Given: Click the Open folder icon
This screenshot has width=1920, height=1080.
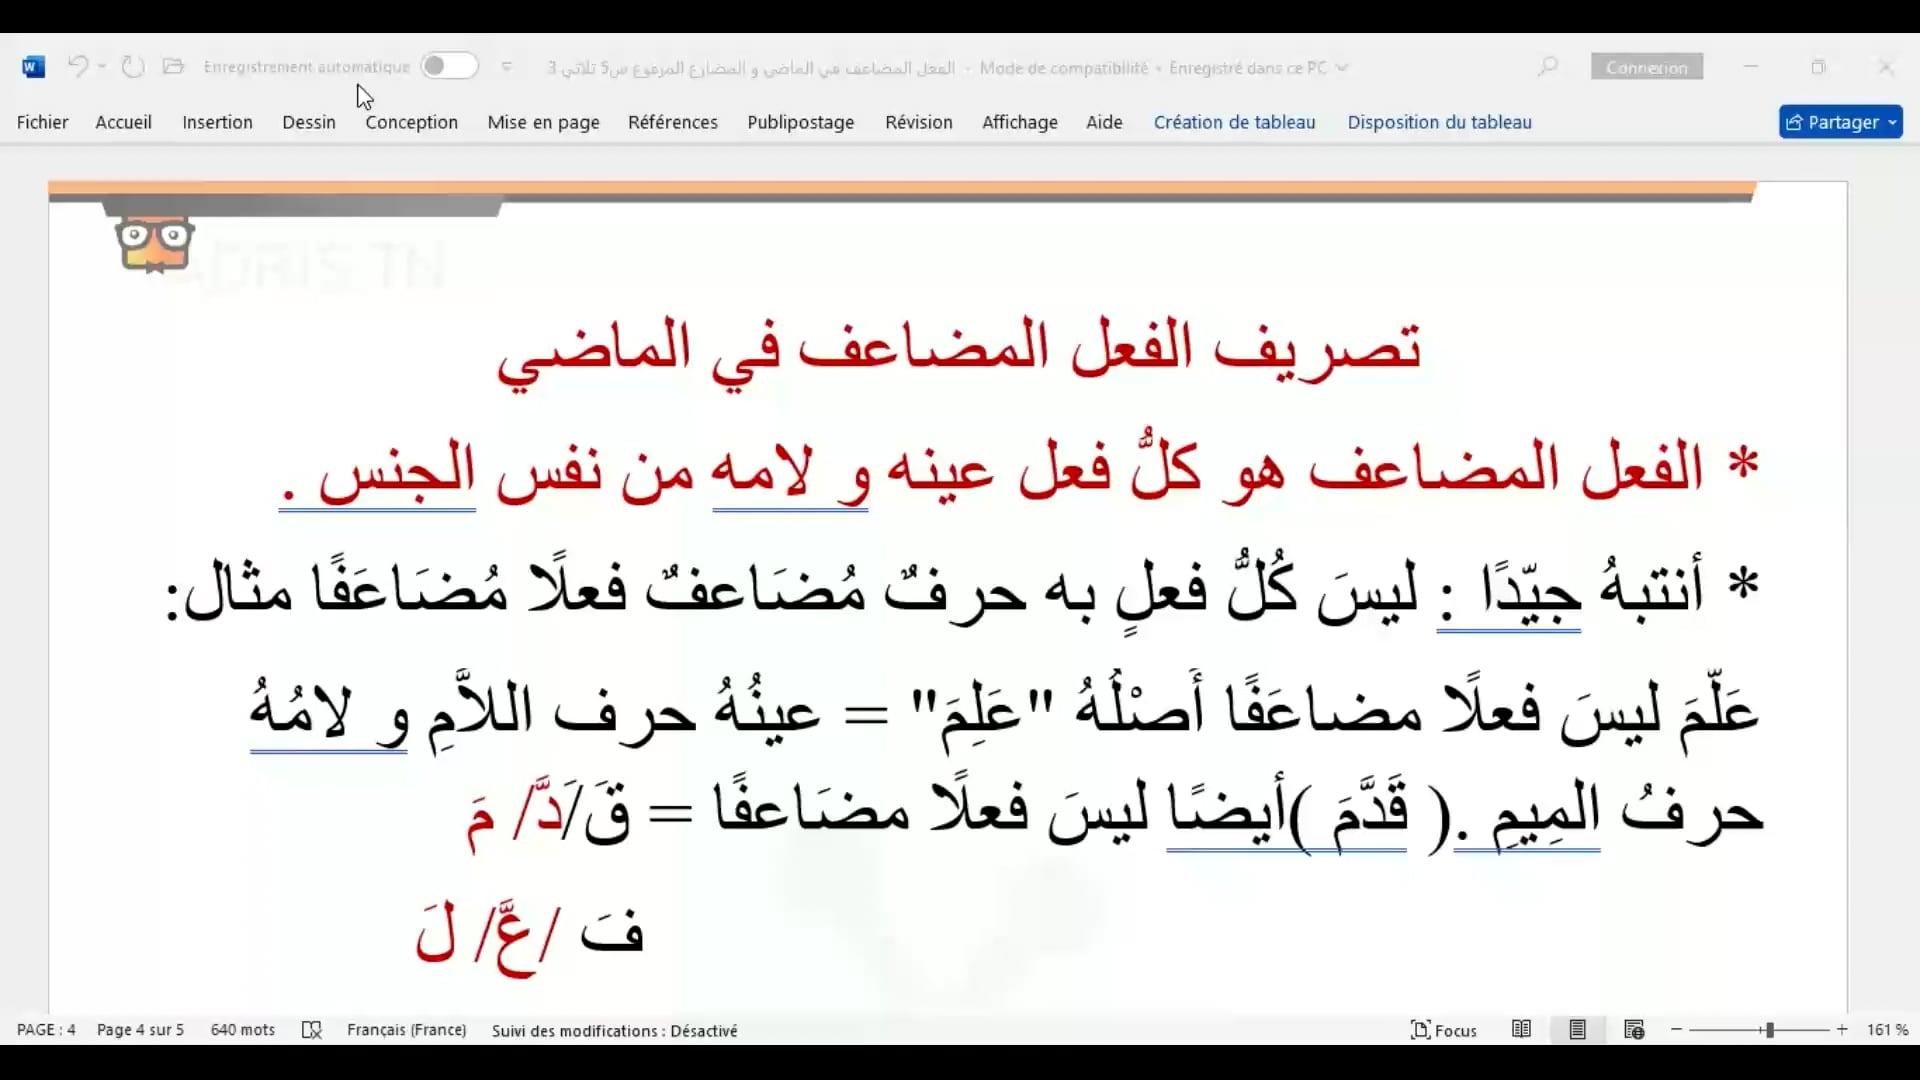Looking at the screenshot, I should [173, 67].
